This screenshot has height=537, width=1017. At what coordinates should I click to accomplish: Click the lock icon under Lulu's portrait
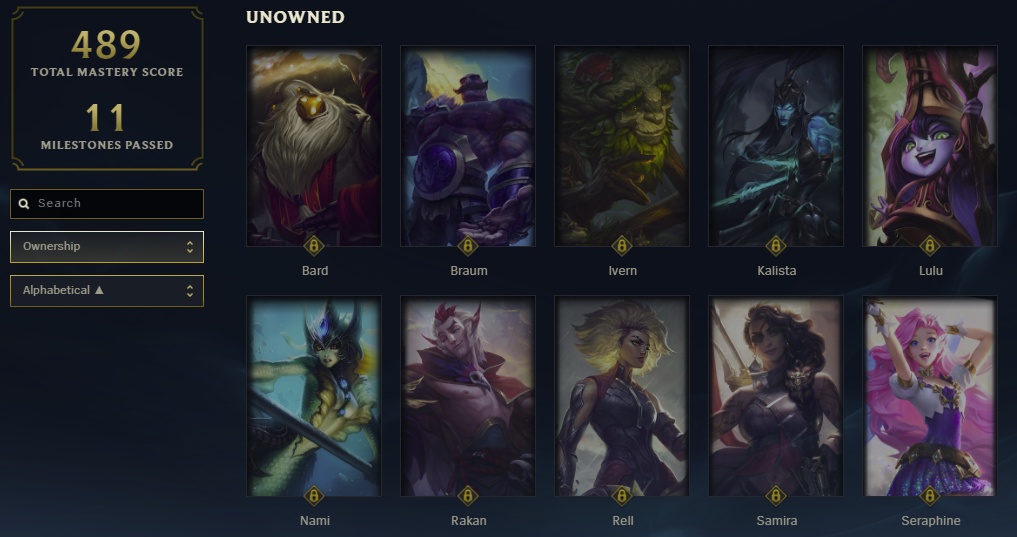pos(929,246)
